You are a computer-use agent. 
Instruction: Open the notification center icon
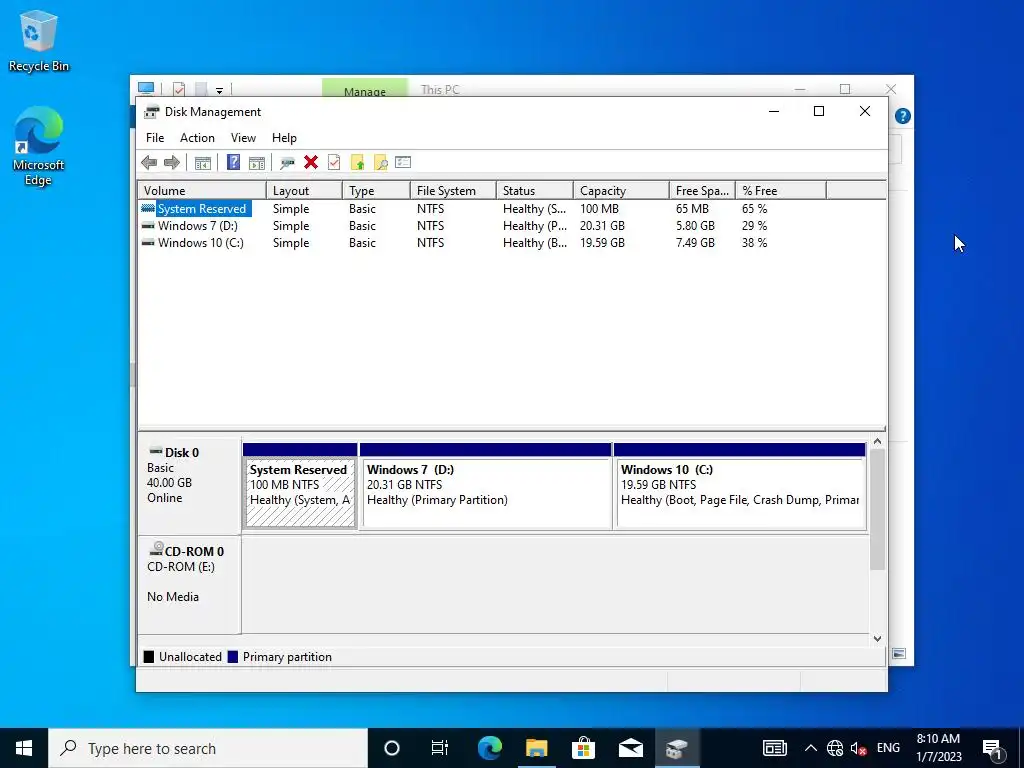(992, 748)
